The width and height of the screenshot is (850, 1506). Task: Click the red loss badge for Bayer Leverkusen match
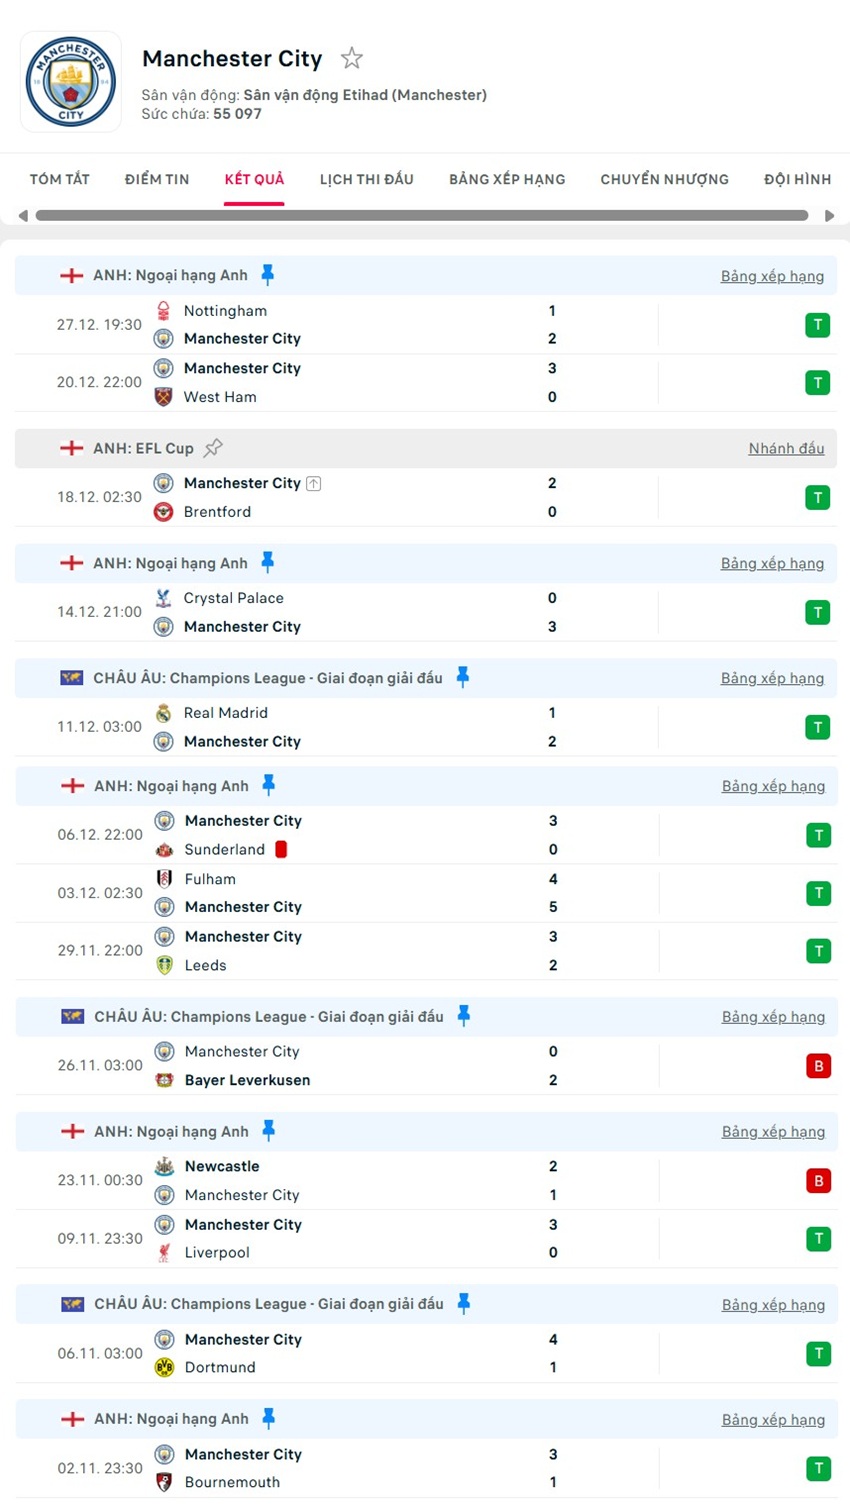point(818,1066)
